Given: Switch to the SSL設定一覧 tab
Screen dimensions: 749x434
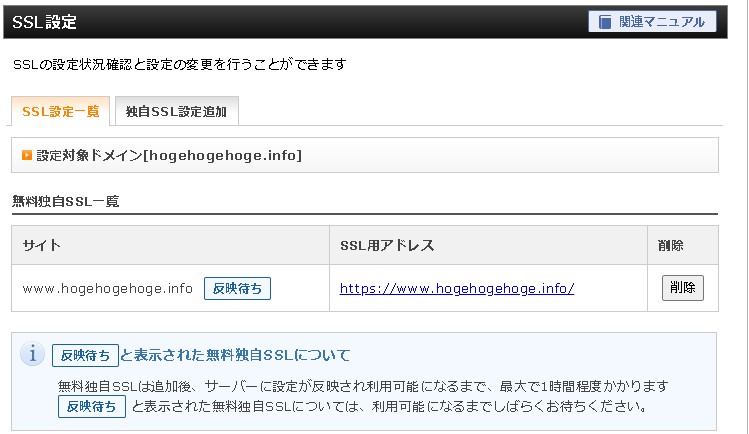Looking at the screenshot, I should pyautogui.click(x=60, y=111).
